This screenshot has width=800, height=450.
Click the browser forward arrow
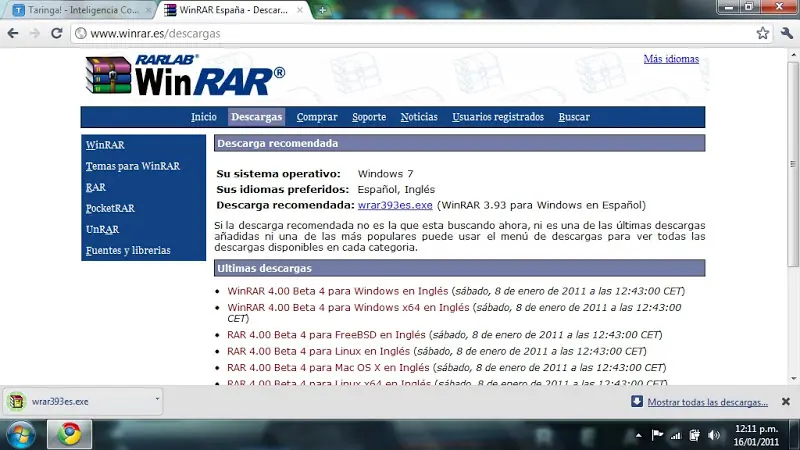(35, 34)
